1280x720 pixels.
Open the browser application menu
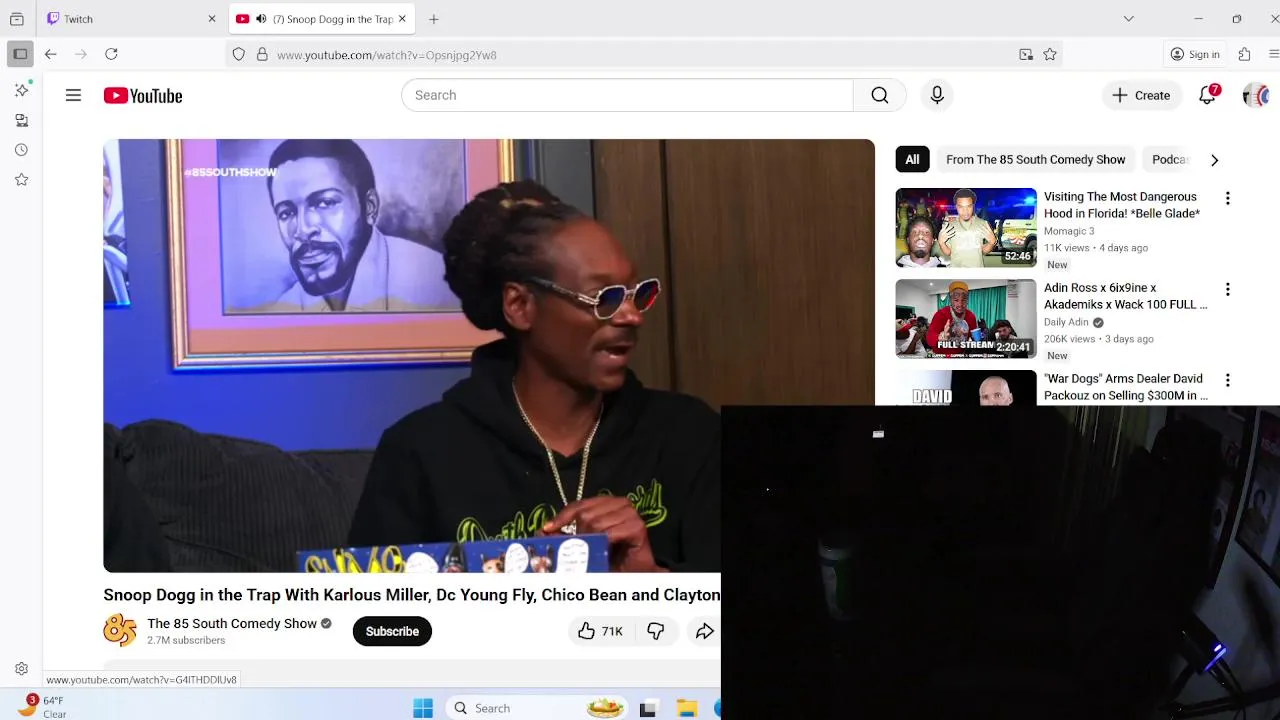[1274, 54]
